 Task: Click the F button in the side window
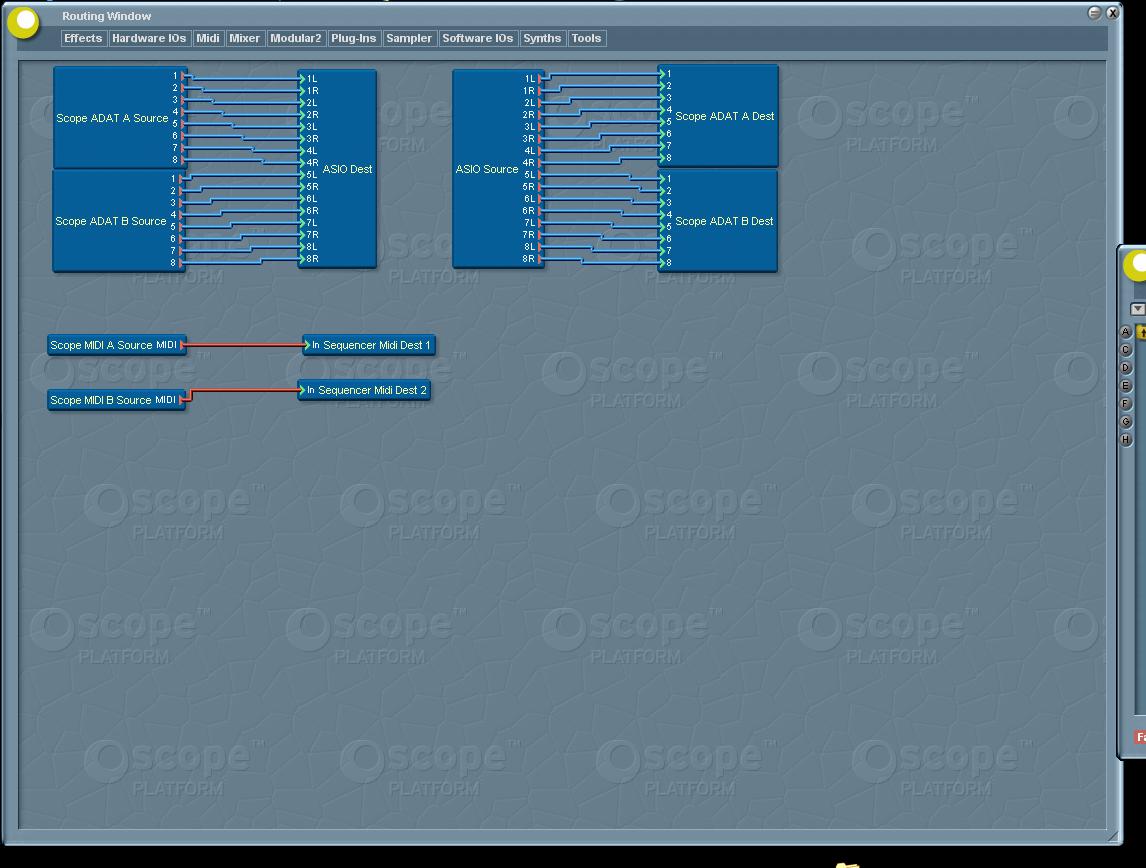[x=1126, y=403]
